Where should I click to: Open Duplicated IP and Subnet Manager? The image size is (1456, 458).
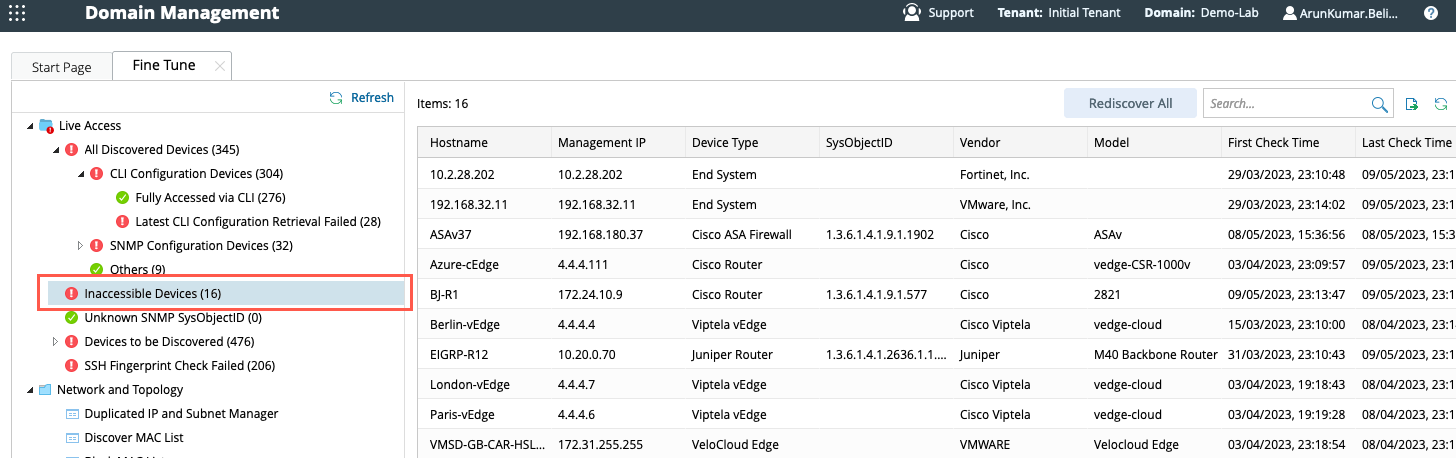click(x=181, y=414)
